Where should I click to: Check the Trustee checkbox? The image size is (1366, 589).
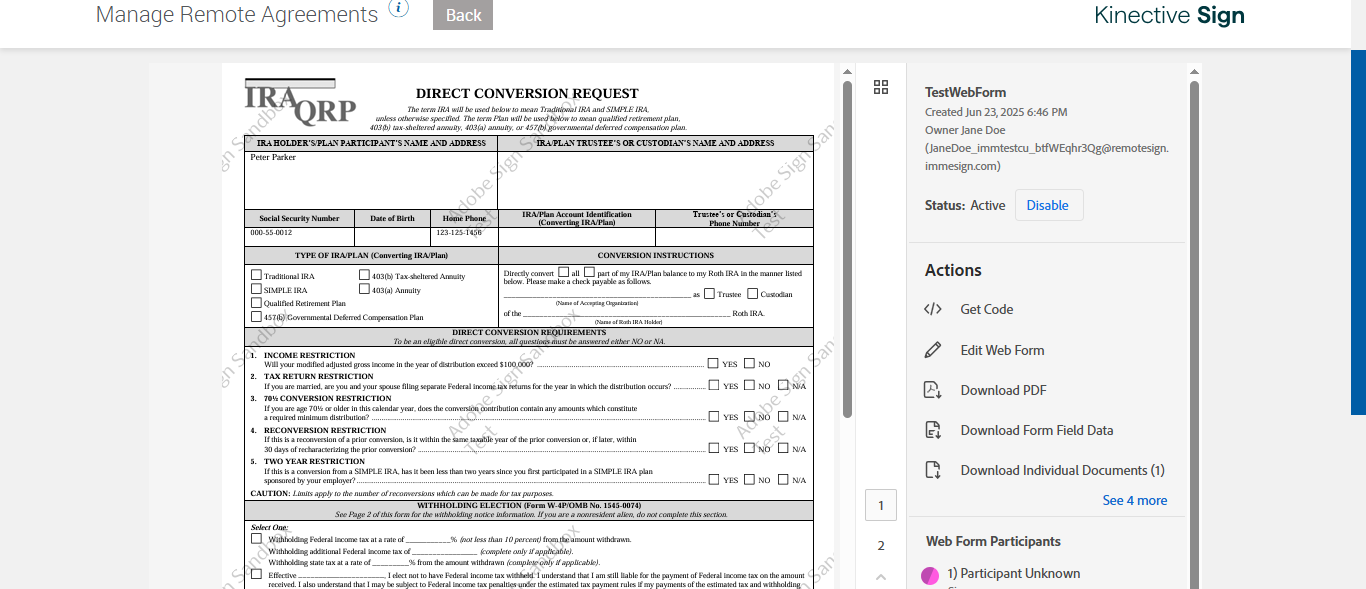click(709, 293)
